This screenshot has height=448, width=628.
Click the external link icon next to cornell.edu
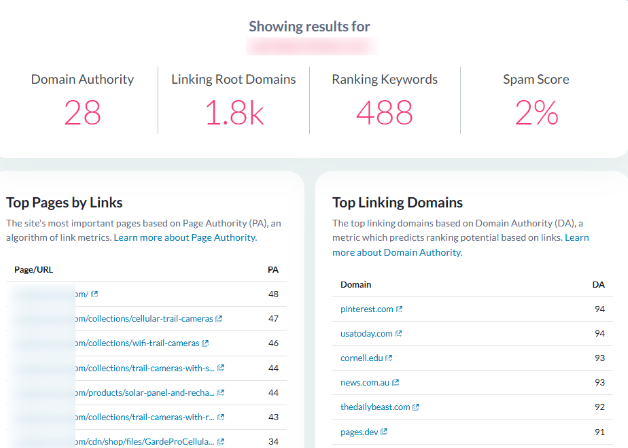pyautogui.click(x=390, y=358)
